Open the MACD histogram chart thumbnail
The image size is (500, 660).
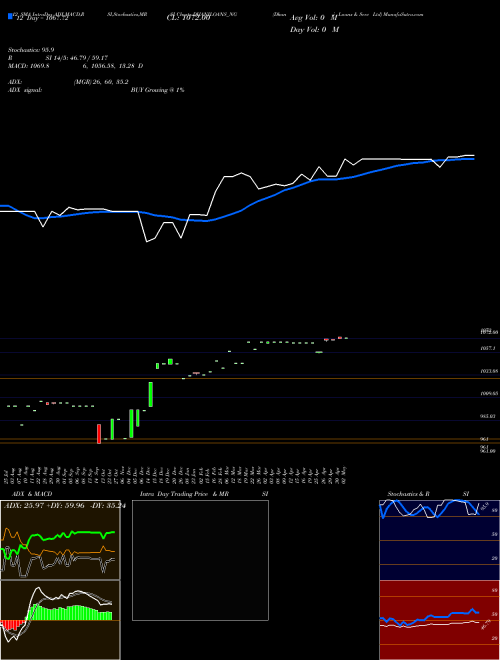[60, 620]
